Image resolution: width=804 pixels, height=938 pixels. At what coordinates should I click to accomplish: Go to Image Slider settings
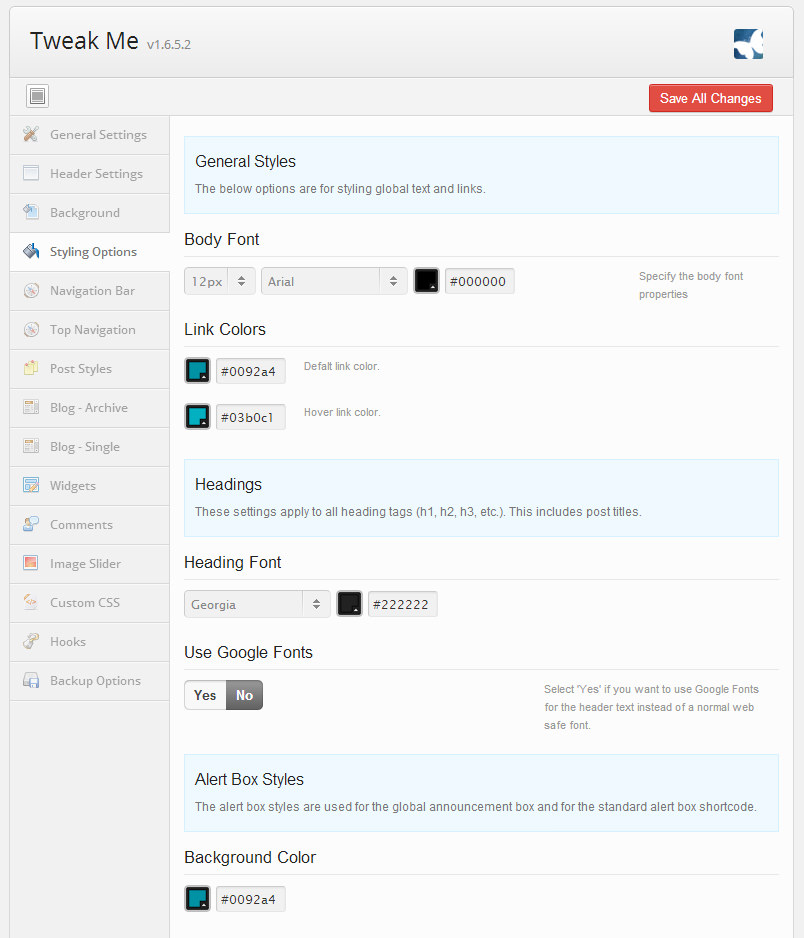[85, 564]
